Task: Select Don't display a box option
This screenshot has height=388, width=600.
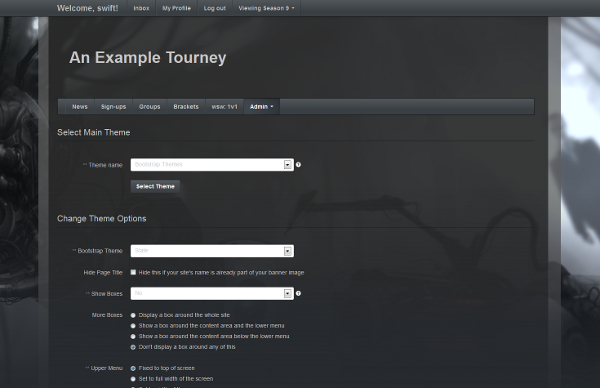Action: [x=133, y=347]
